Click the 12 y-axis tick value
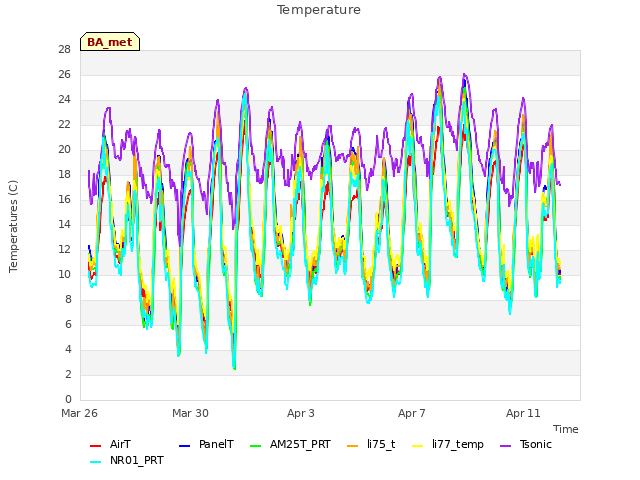This screenshot has height=480, width=640. click(65, 249)
